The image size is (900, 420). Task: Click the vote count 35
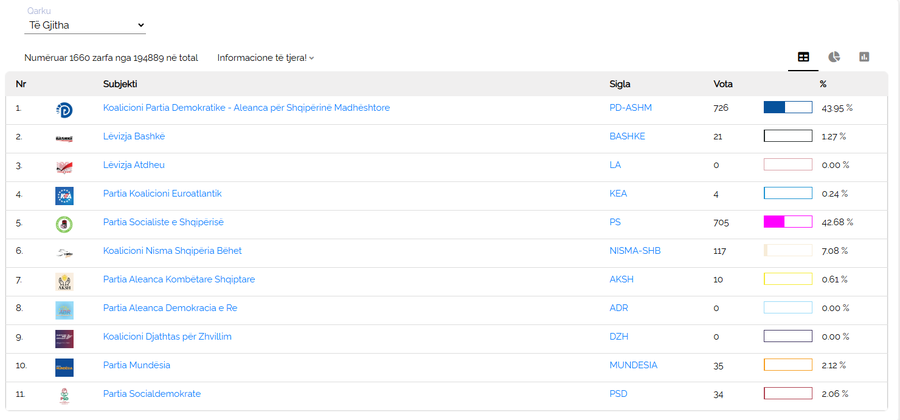pyautogui.click(x=719, y=366)
